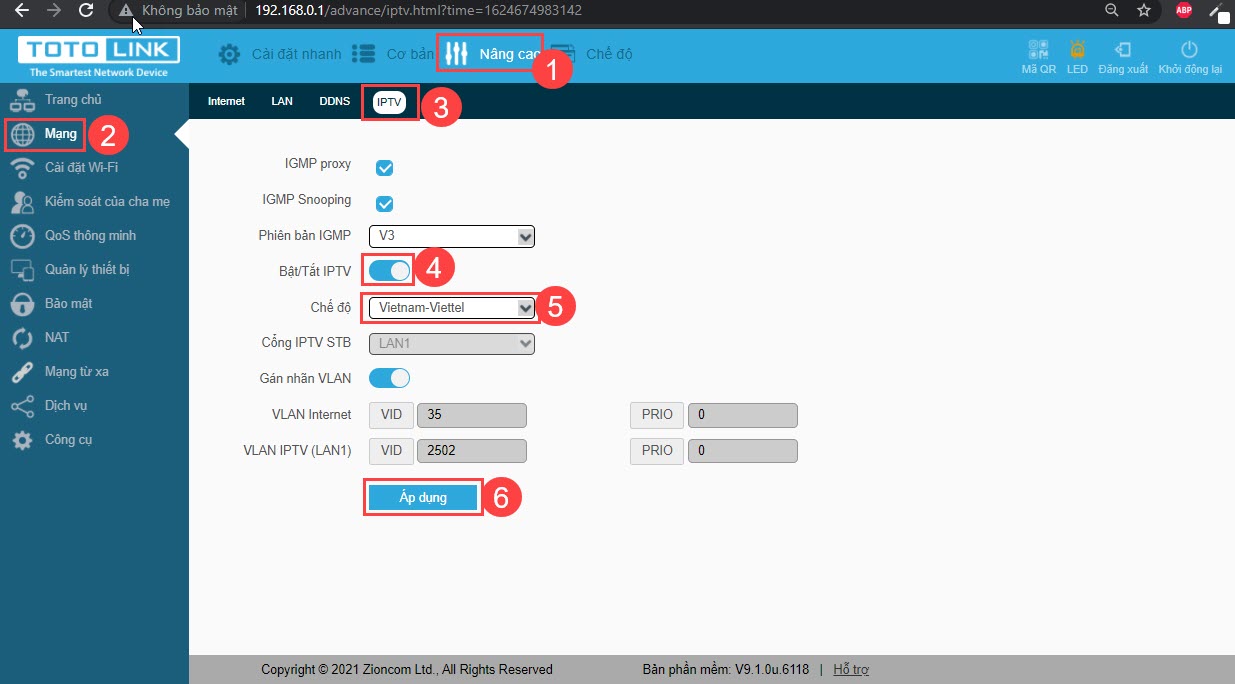
Task: Open the Cổng IPTV STB dropdown
Action: pos(452,343)
